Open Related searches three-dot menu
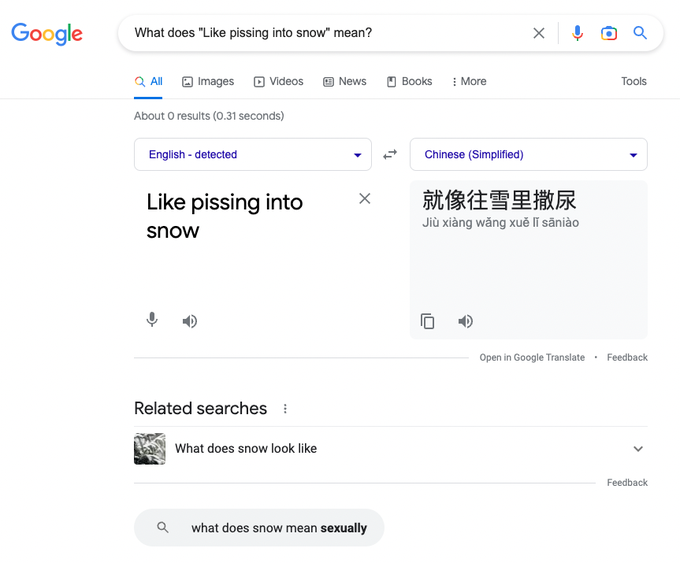 [x=285, y=409]
